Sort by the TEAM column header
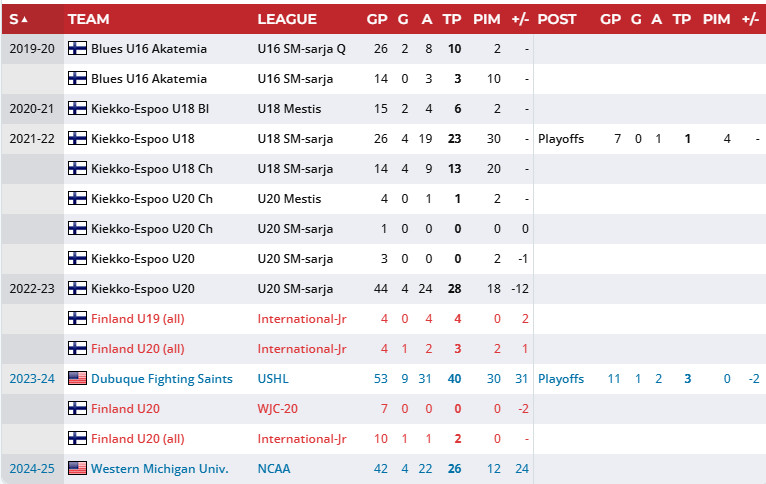The height and width of the screenshot is (484, 766). 88,19
